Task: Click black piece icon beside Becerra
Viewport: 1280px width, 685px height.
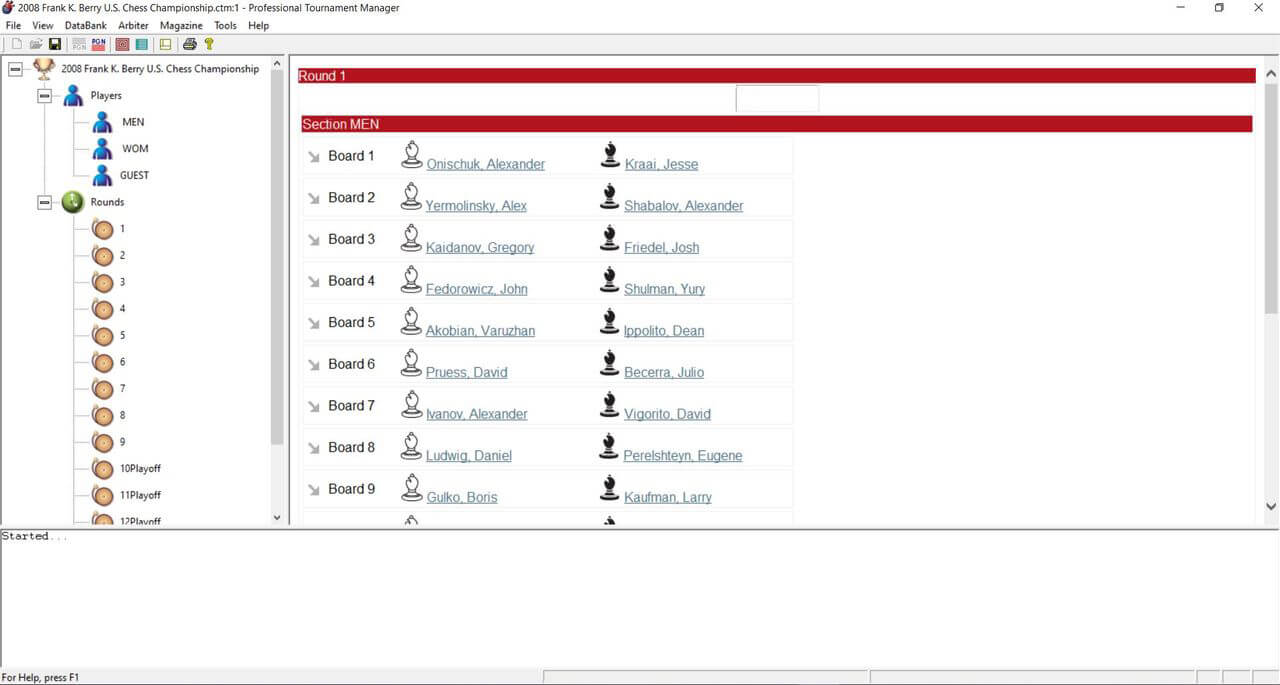Action: click(609, 362)
